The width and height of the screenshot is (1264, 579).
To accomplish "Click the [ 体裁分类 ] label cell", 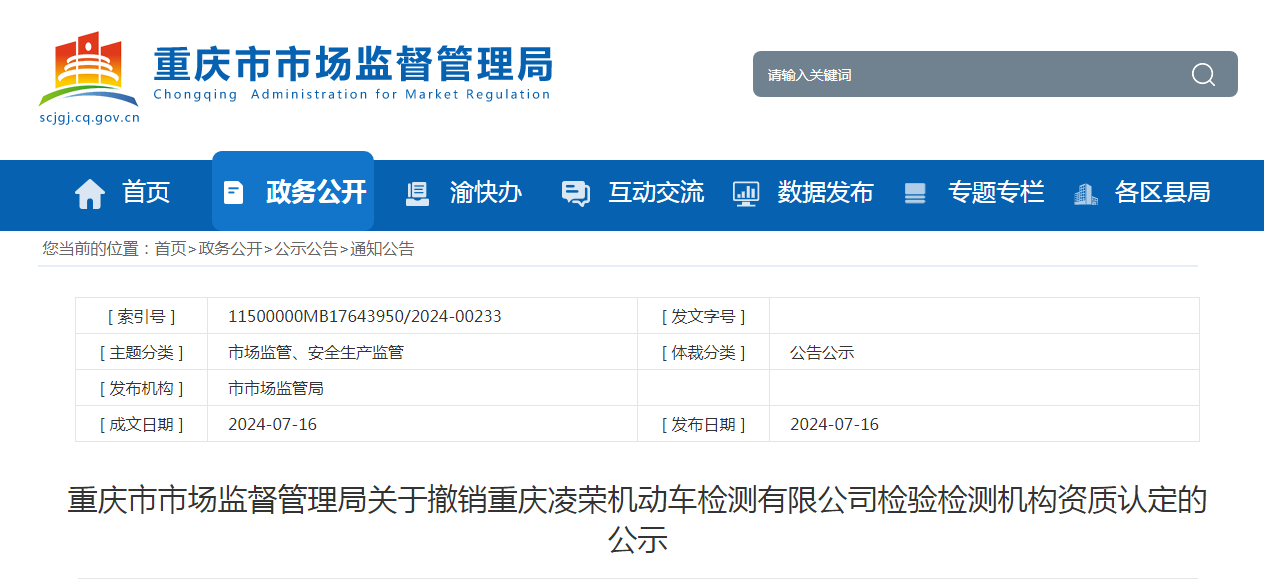I will click(703, 352).
